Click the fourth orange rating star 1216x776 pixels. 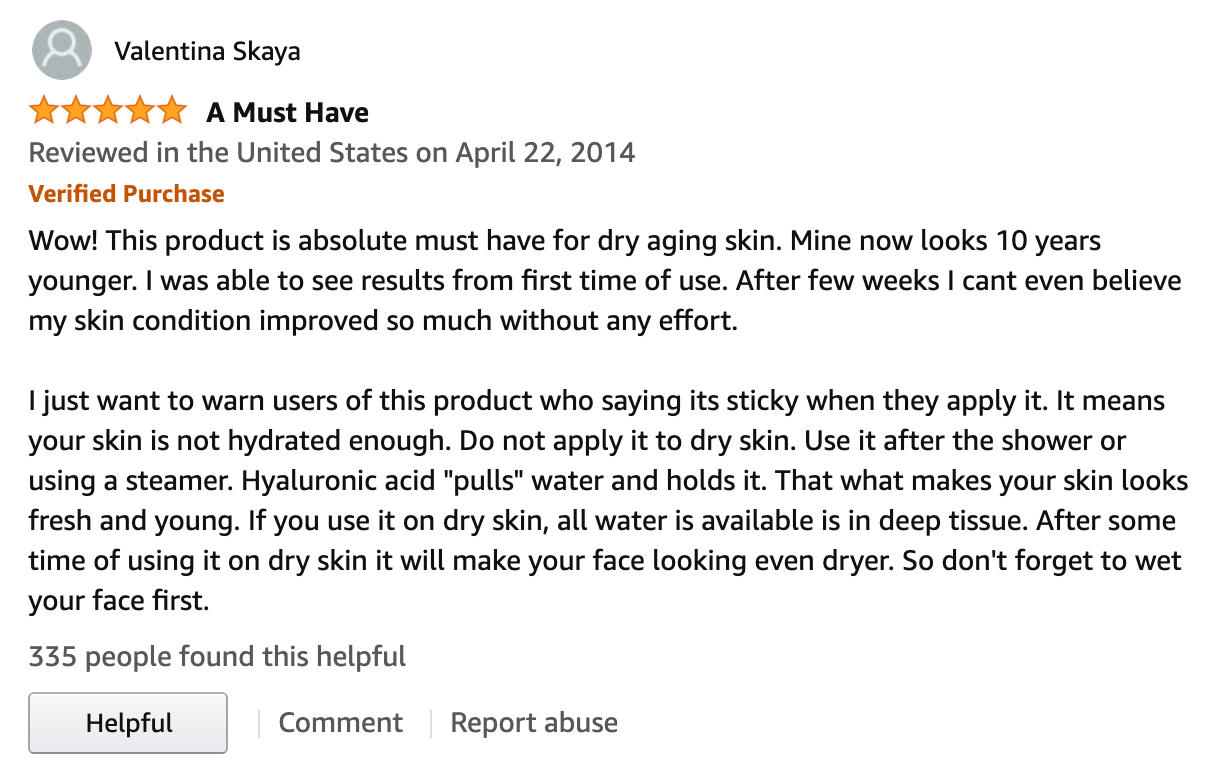tap(140, 111)
